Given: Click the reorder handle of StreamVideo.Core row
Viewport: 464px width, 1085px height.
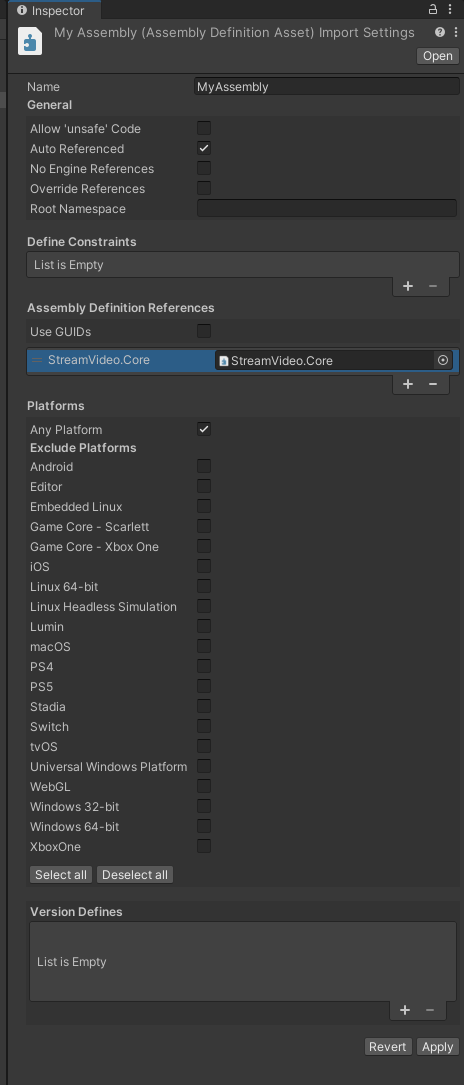Looking at the screenshot, I should click(x=37, y=361).
